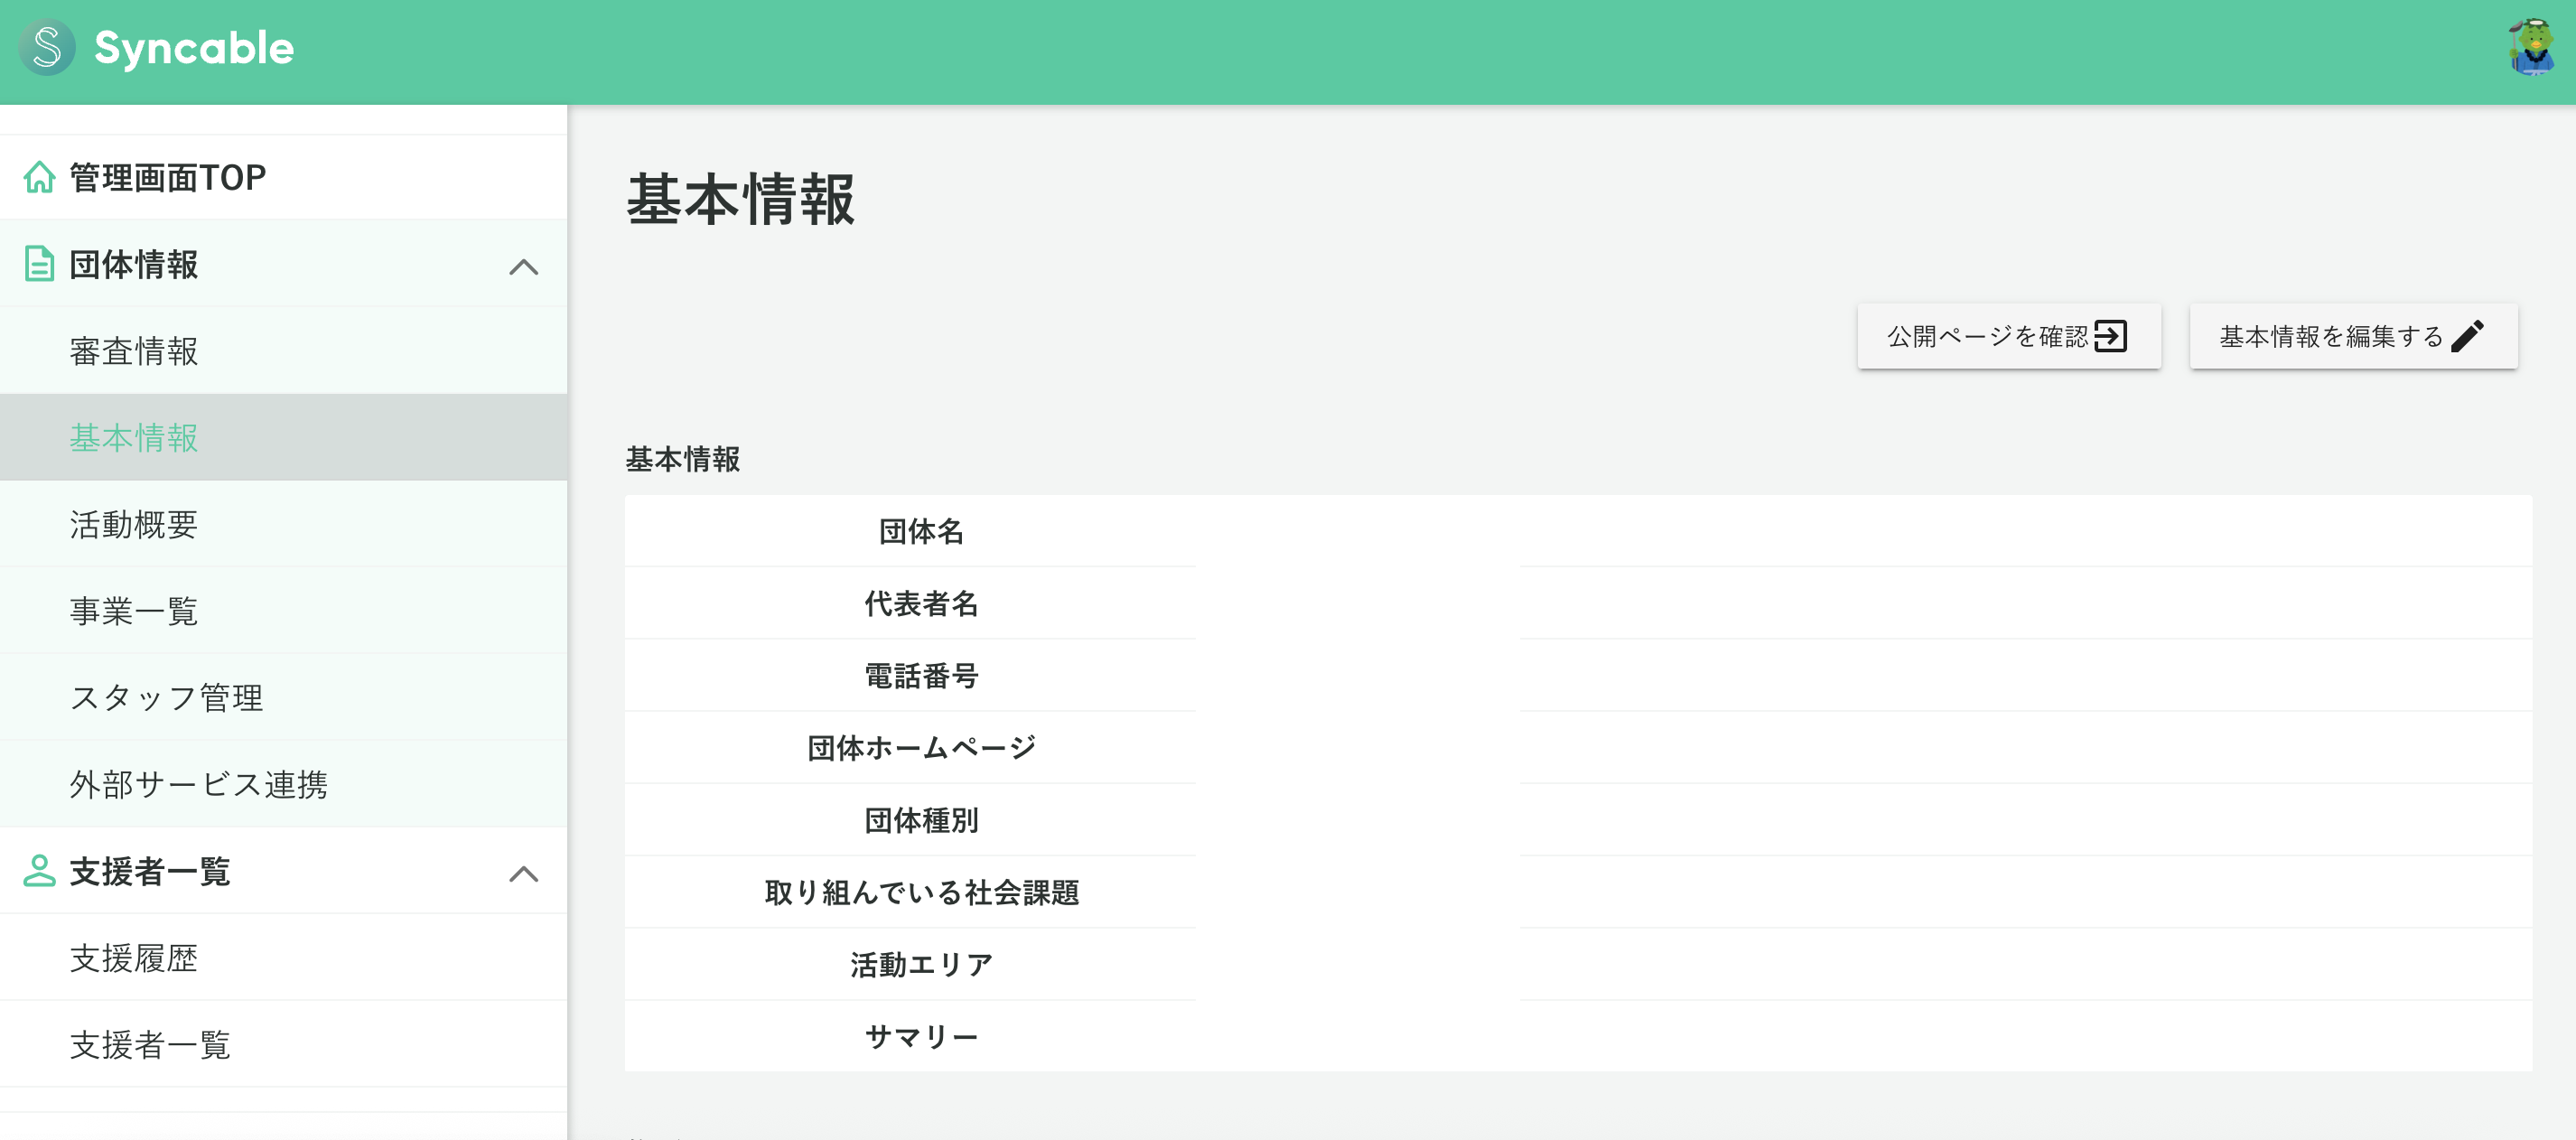The image size is (2576, 1140).
Task: Click the Syncable logo in the header
Action: 160,48
